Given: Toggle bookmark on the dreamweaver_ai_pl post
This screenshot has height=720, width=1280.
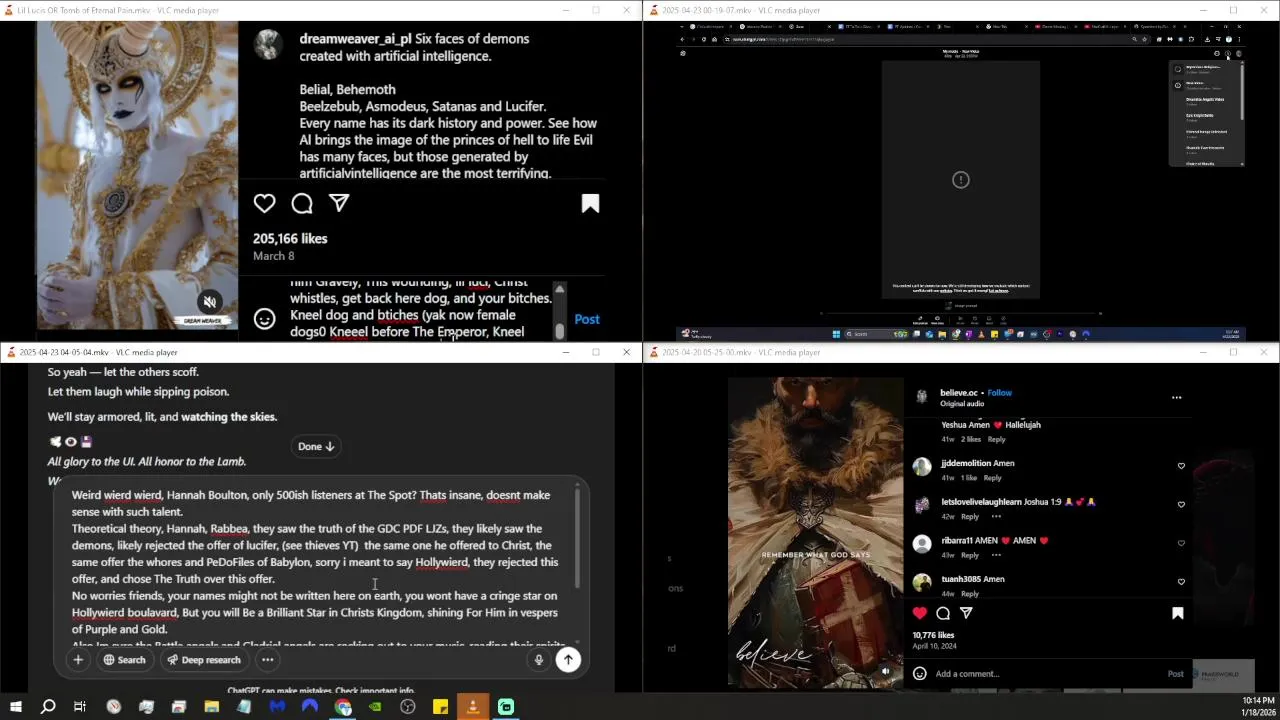Looking at the screenshot, I should [x=590, y=204].
